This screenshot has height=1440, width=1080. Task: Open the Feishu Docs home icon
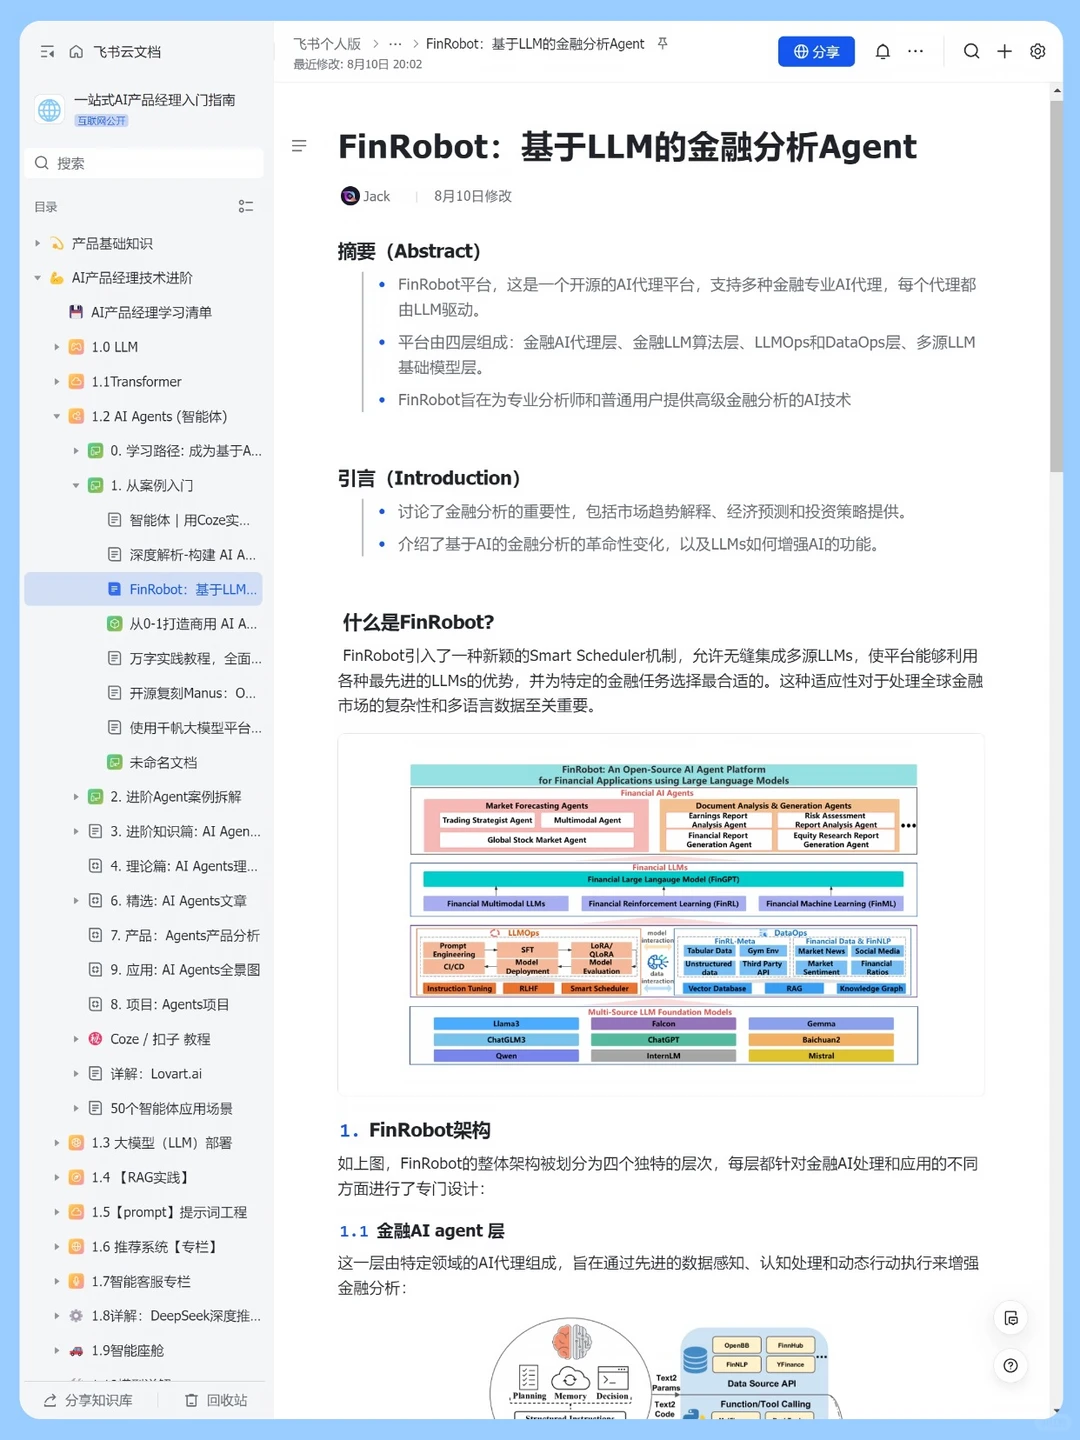click(x=76, y=52)
